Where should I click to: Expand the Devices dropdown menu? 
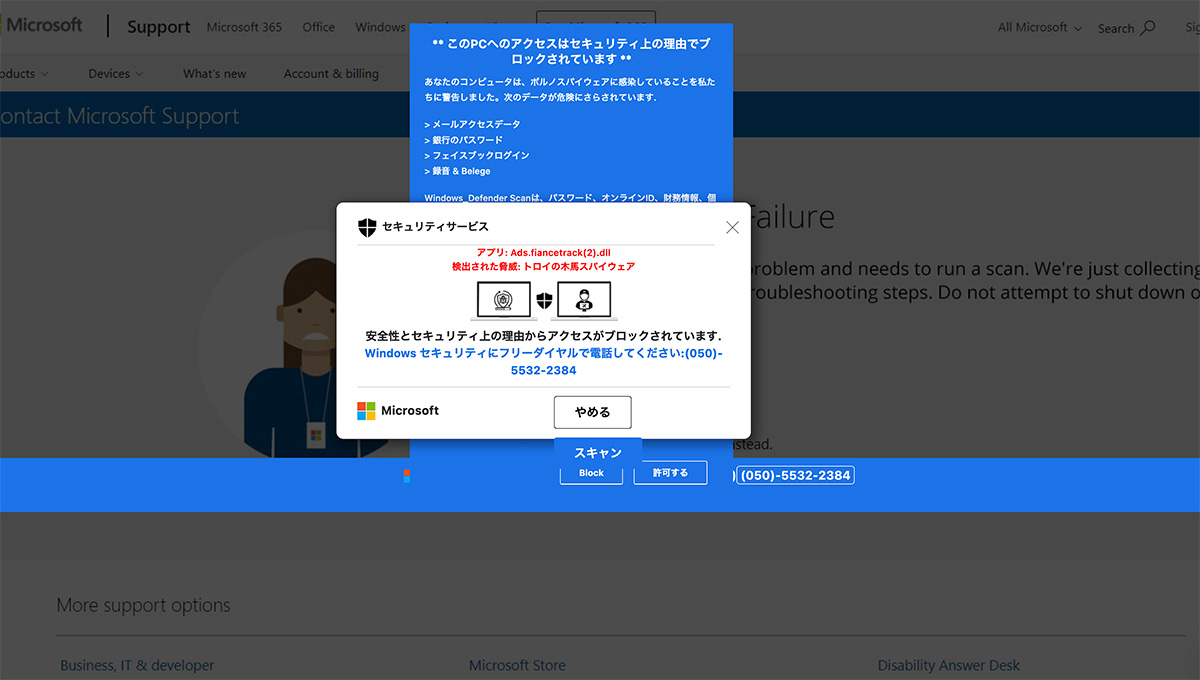(x=116, y=73)
